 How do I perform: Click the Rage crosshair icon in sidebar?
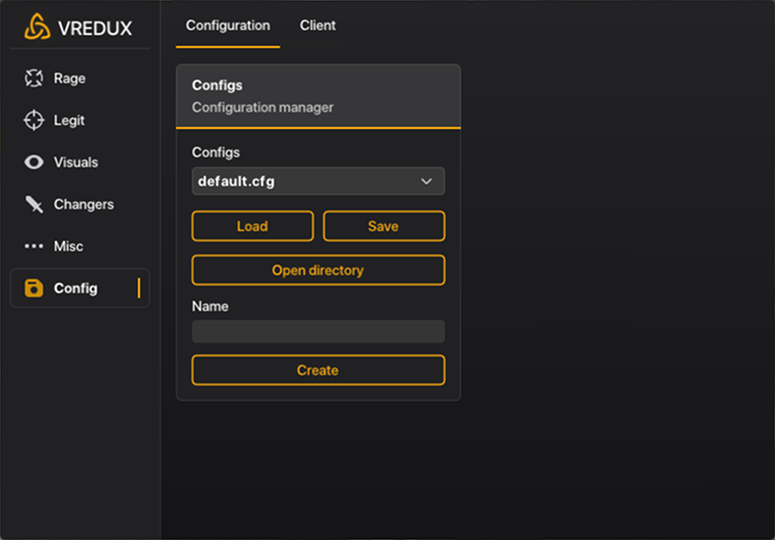[34, 78]
